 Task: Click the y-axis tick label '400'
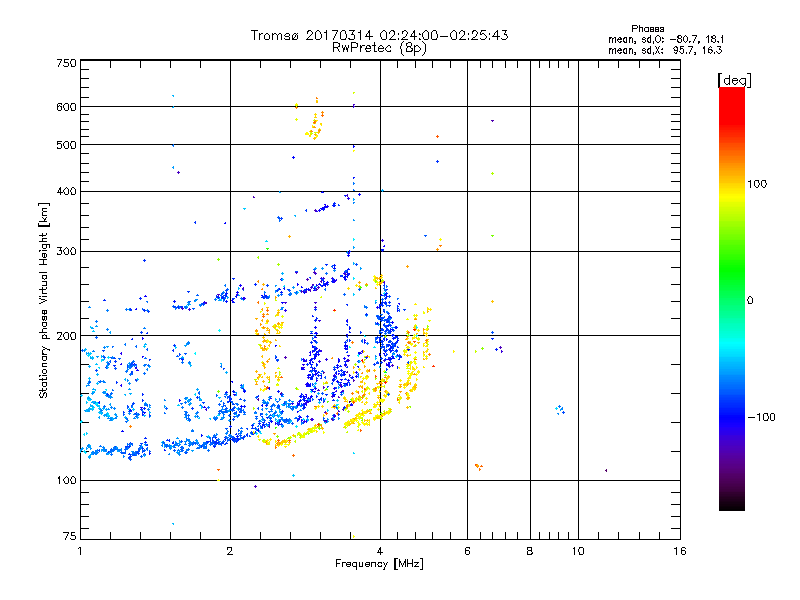[x=66, y=191]
